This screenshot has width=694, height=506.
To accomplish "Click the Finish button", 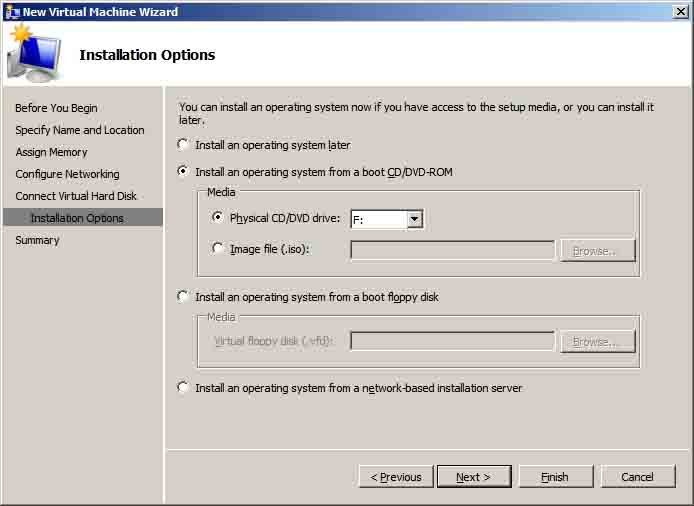I will [x=556, y=477].
